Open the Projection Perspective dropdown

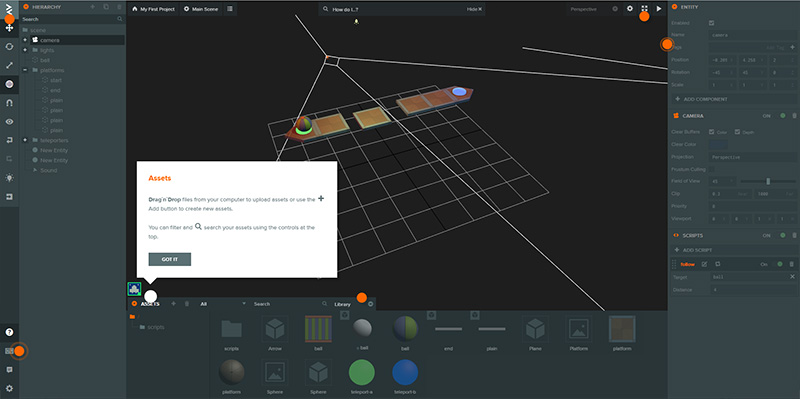click(x=752, y=157)
